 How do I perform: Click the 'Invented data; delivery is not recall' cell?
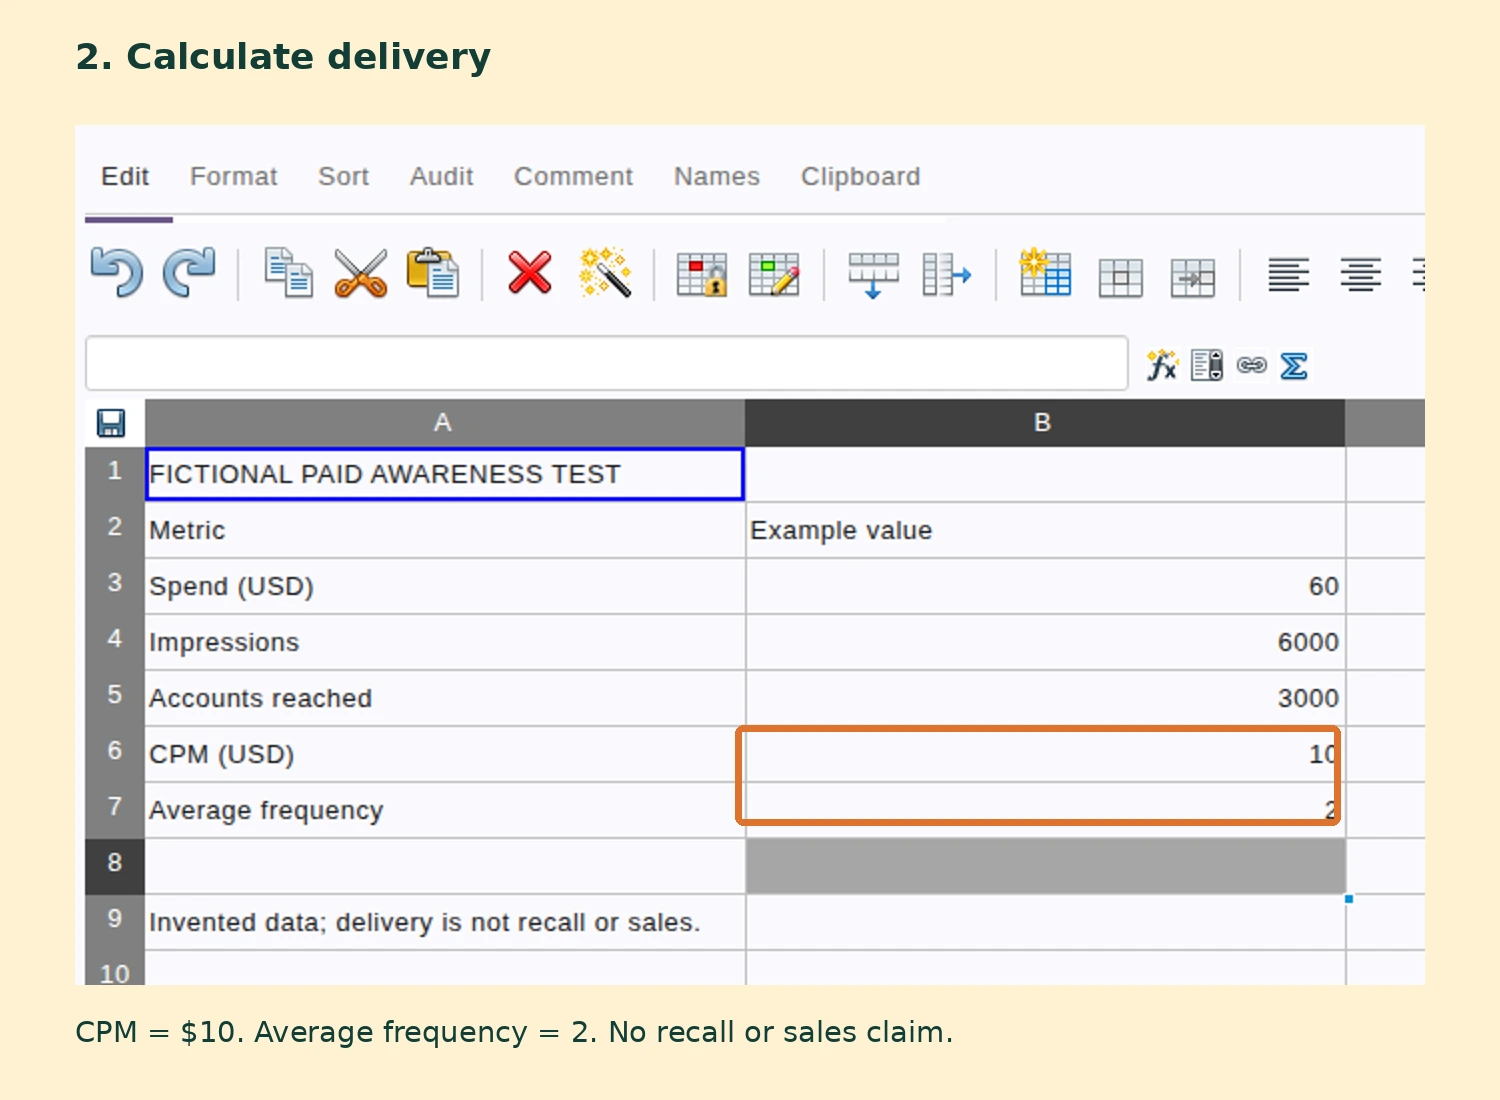coord(445,922)
